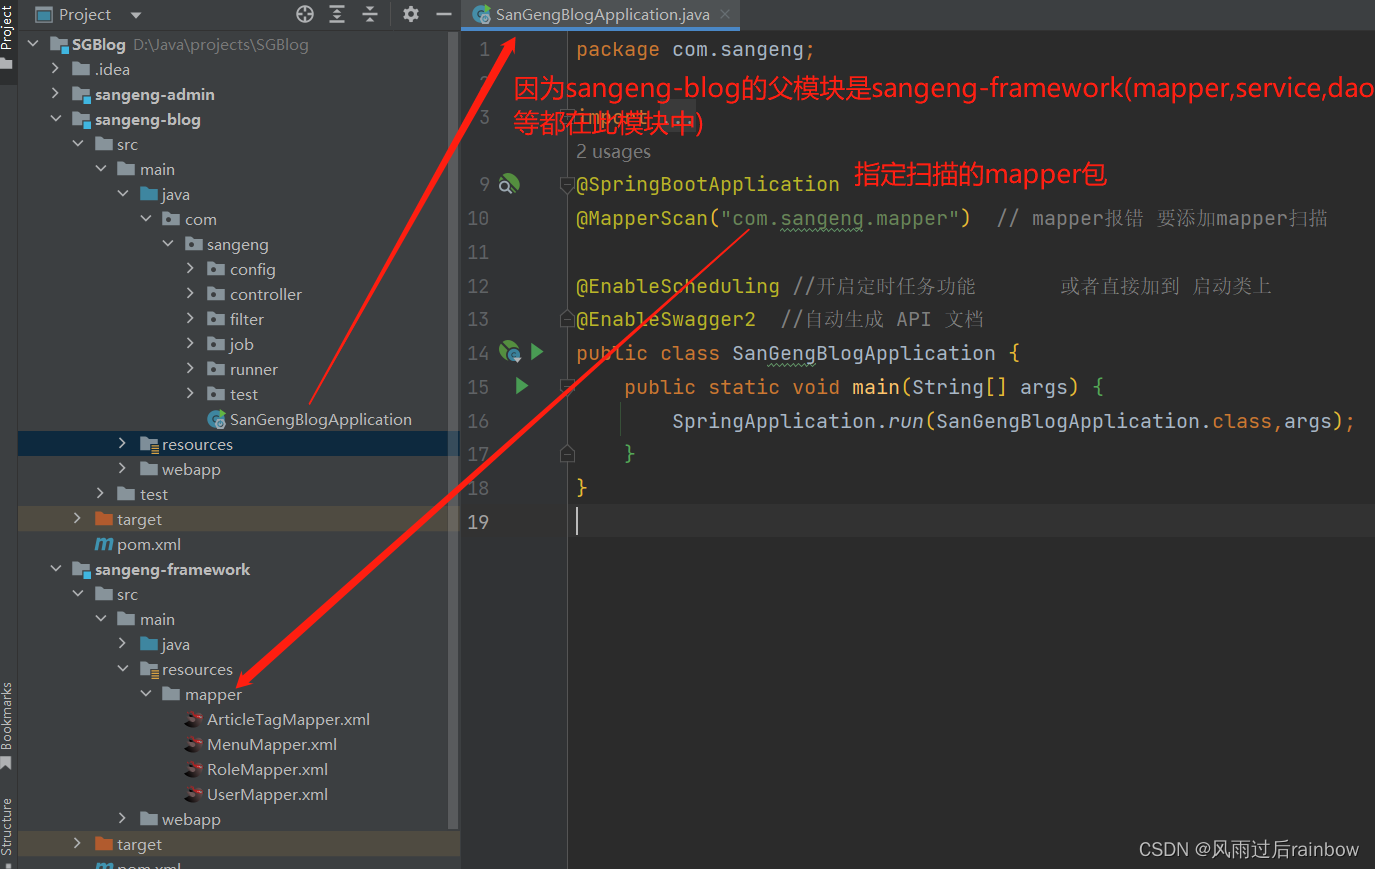Select the java folder under sangeng-framework main
The image size is (1375, 869).
click(175, 644)
